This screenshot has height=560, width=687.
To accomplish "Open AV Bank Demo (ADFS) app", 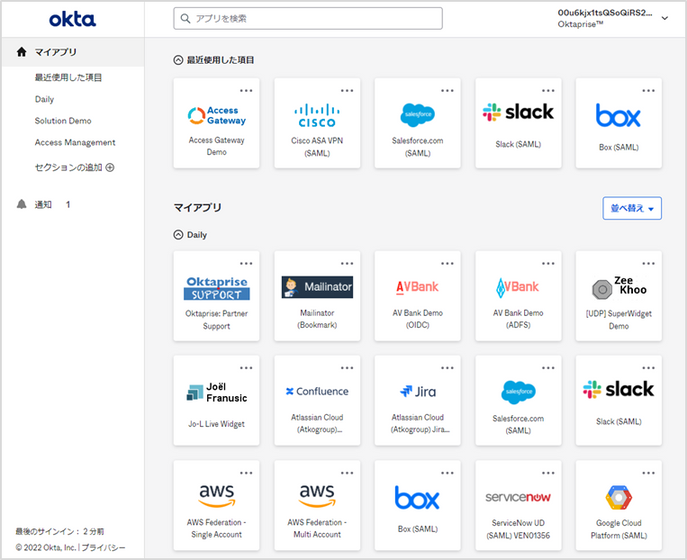I will 518,296.
